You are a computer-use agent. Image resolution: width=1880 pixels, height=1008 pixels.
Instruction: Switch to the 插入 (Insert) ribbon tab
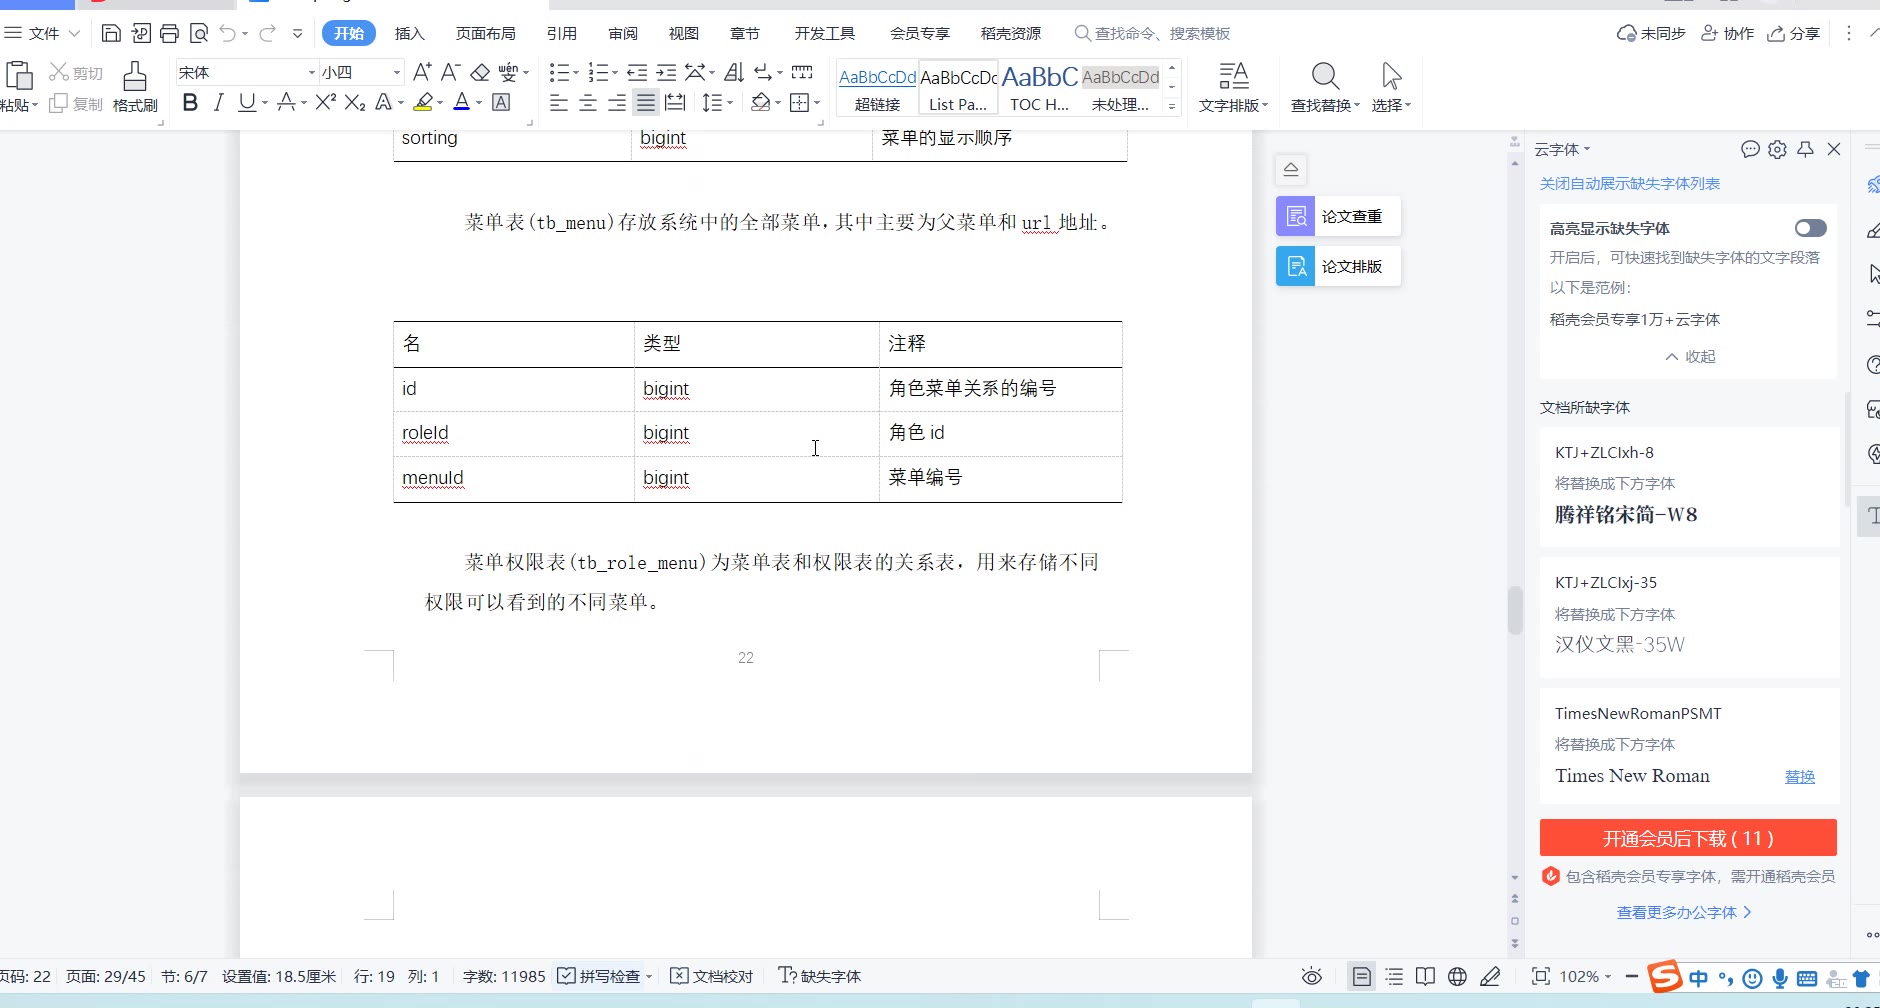410,34
